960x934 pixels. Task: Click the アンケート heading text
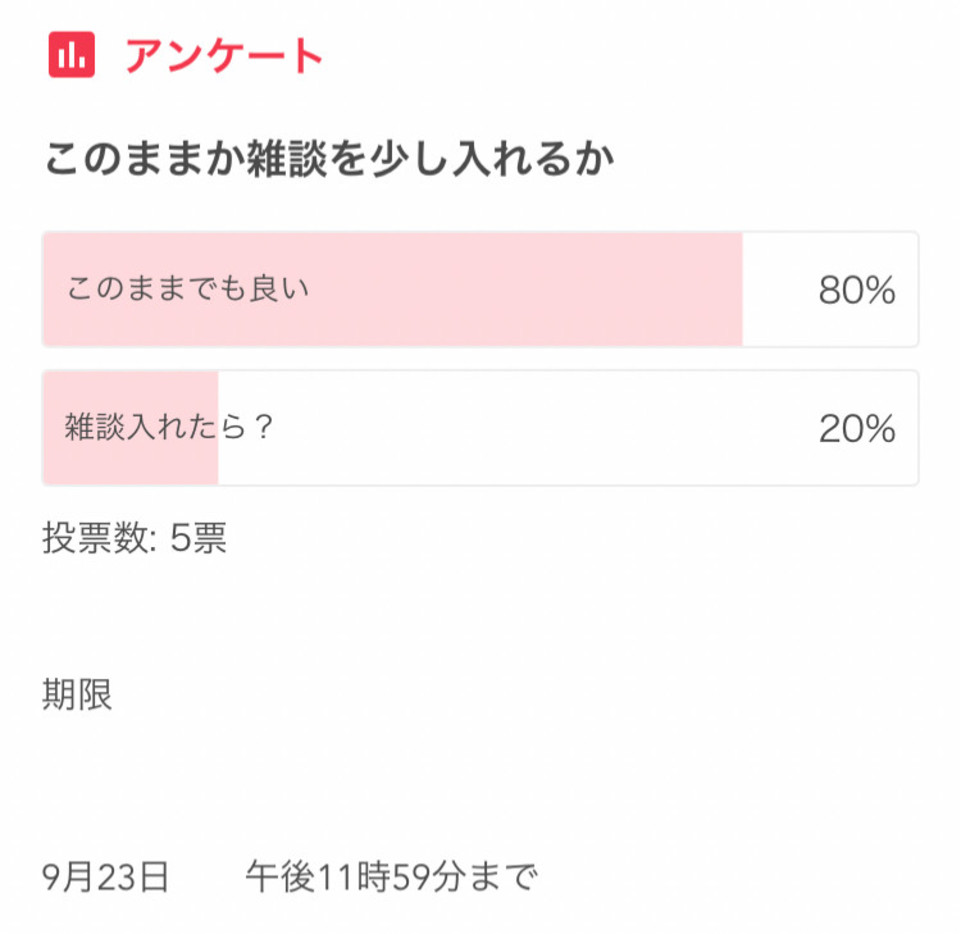[x=224, y=56]
